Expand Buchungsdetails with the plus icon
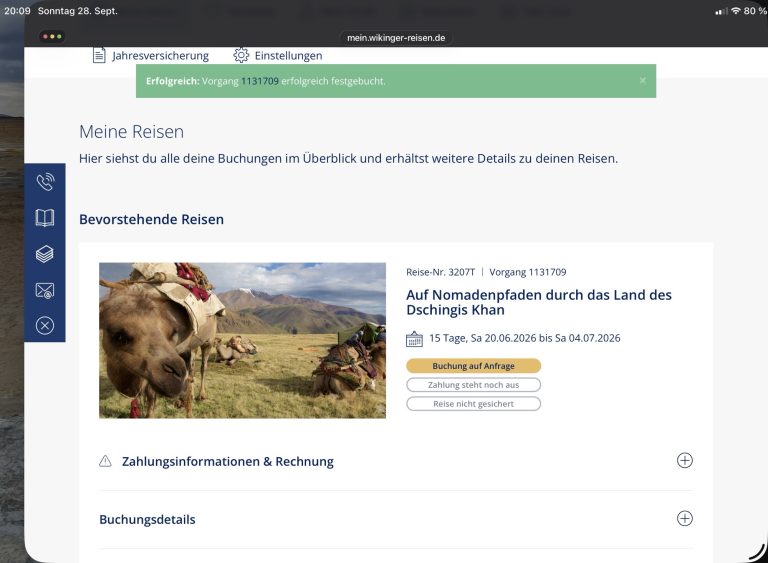Viewport: 768px width, 563px height. 684,519
